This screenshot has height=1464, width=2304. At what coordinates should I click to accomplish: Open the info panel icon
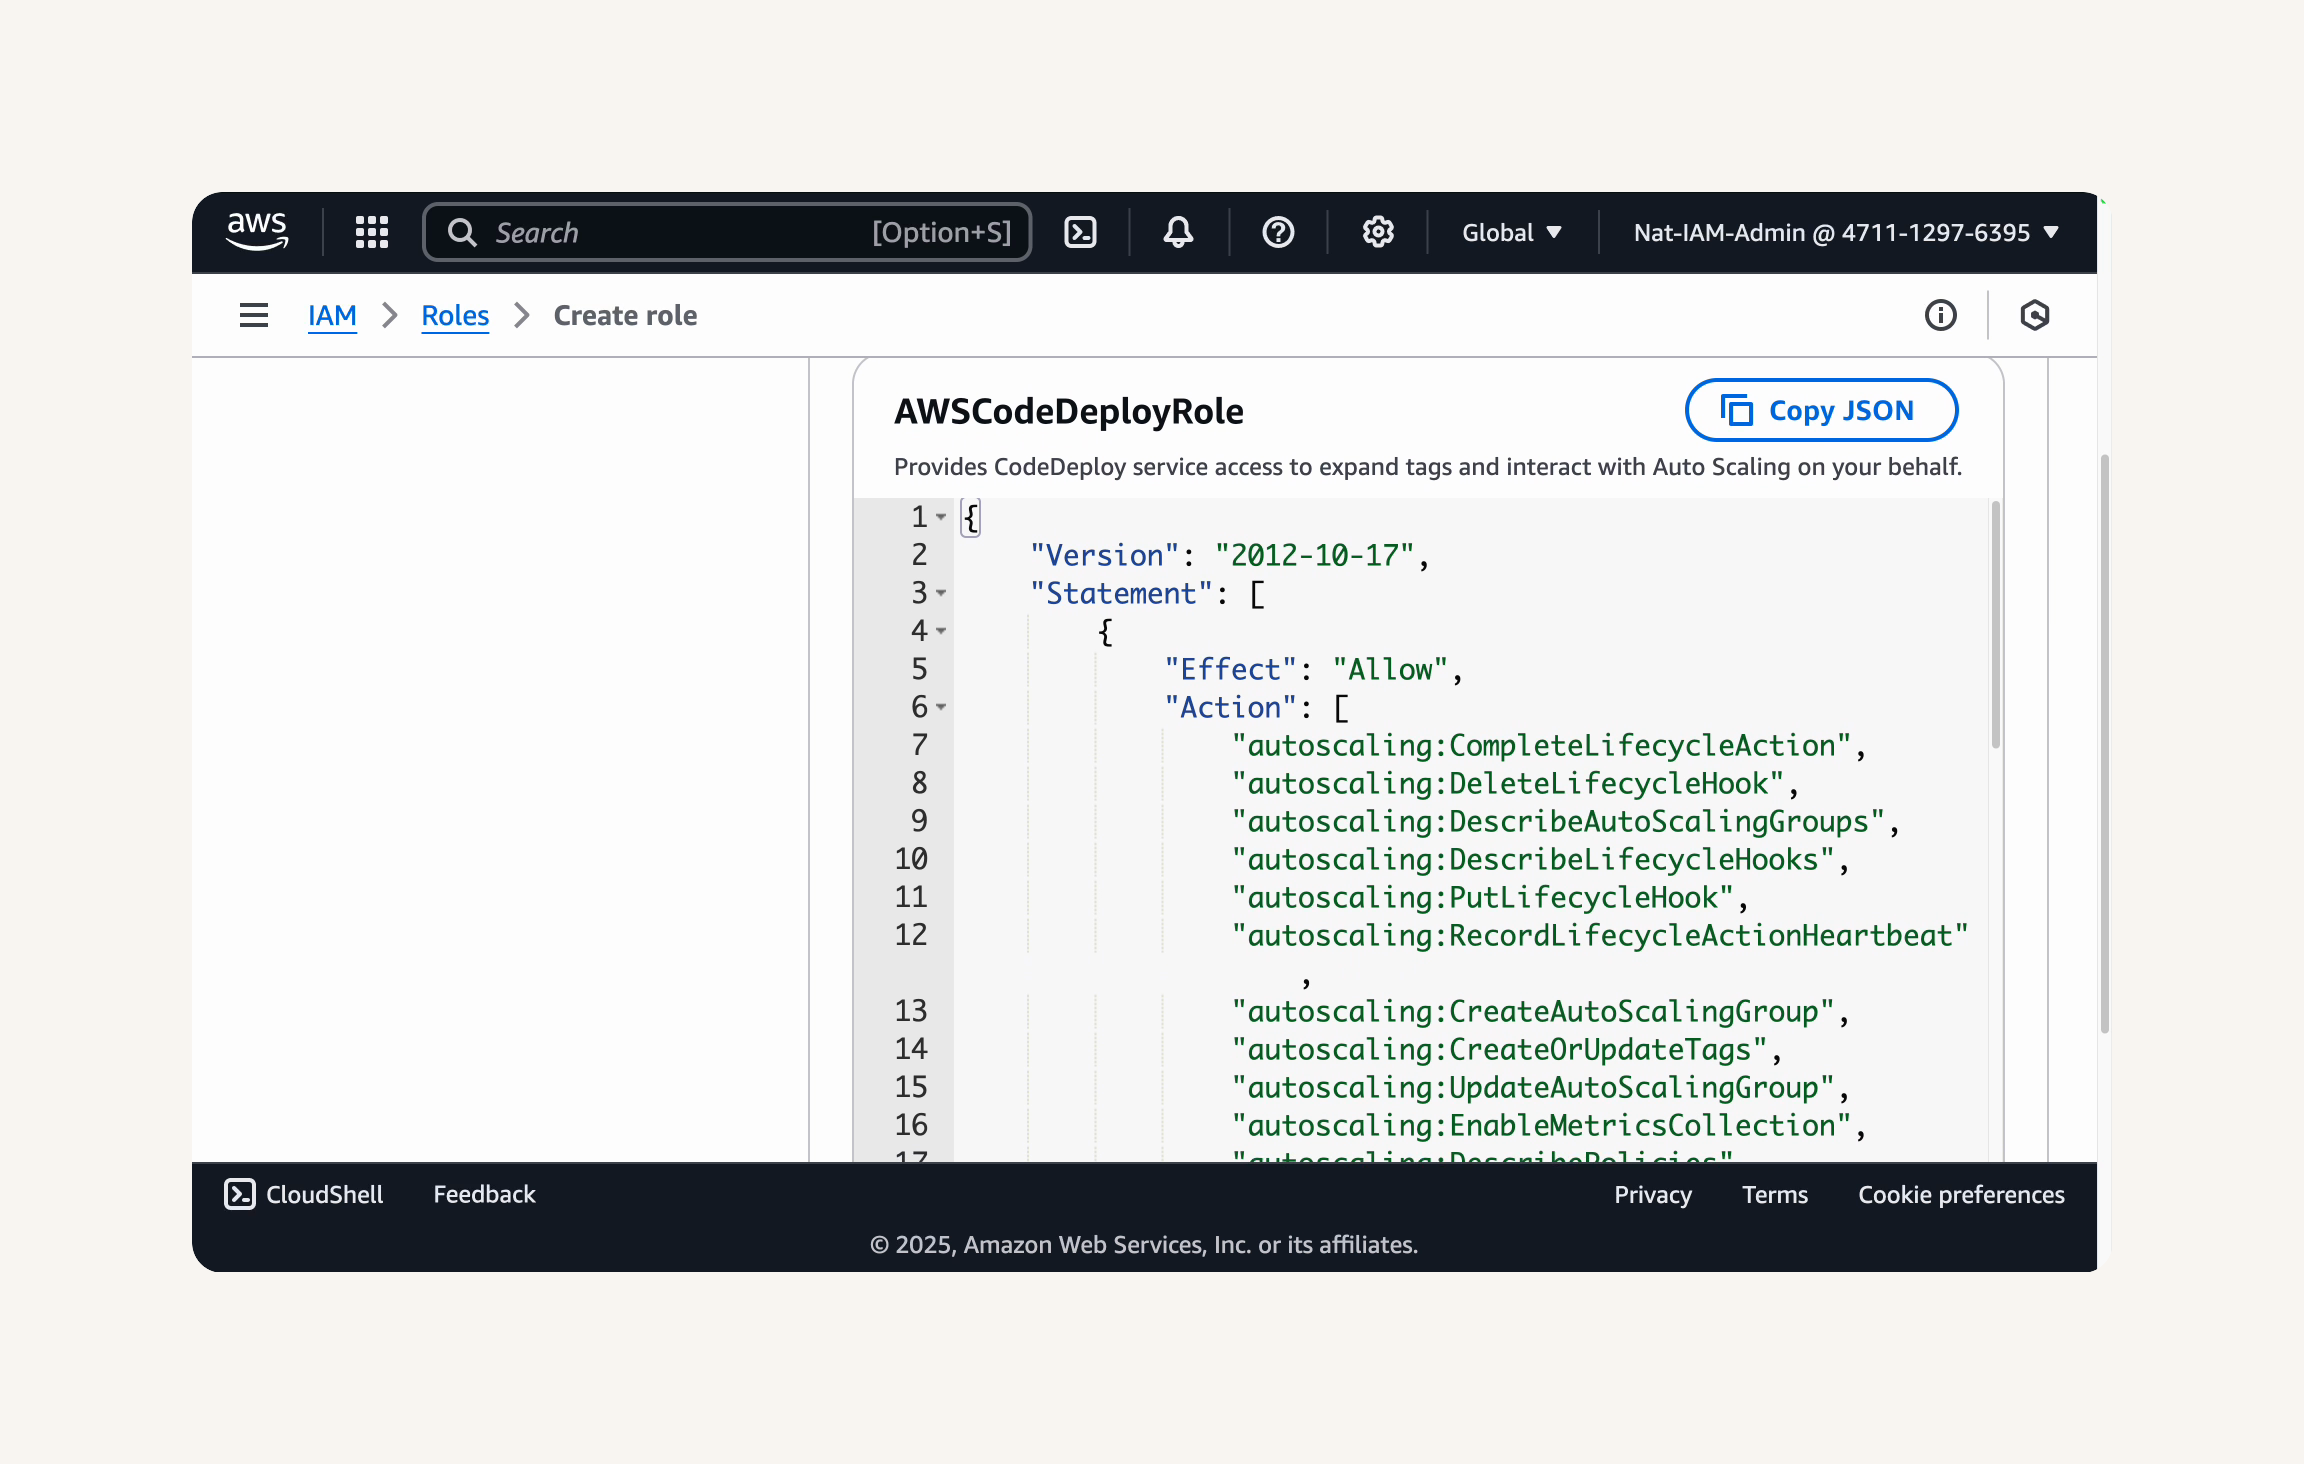1941,315
